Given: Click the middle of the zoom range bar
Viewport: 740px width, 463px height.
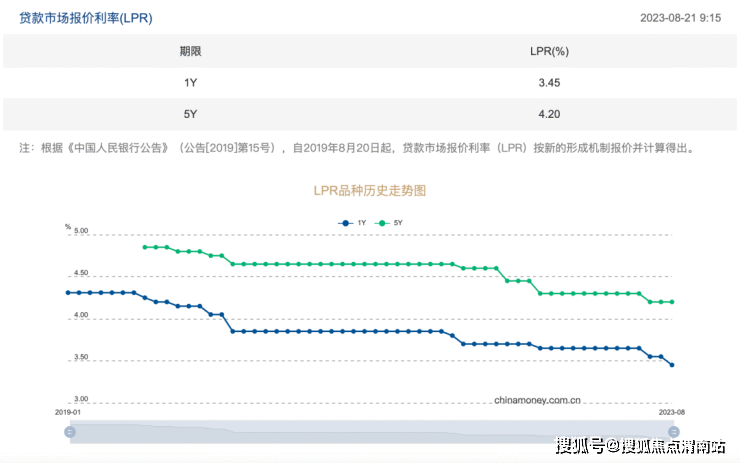Looking at the screenshot, I should click(371, 432).
